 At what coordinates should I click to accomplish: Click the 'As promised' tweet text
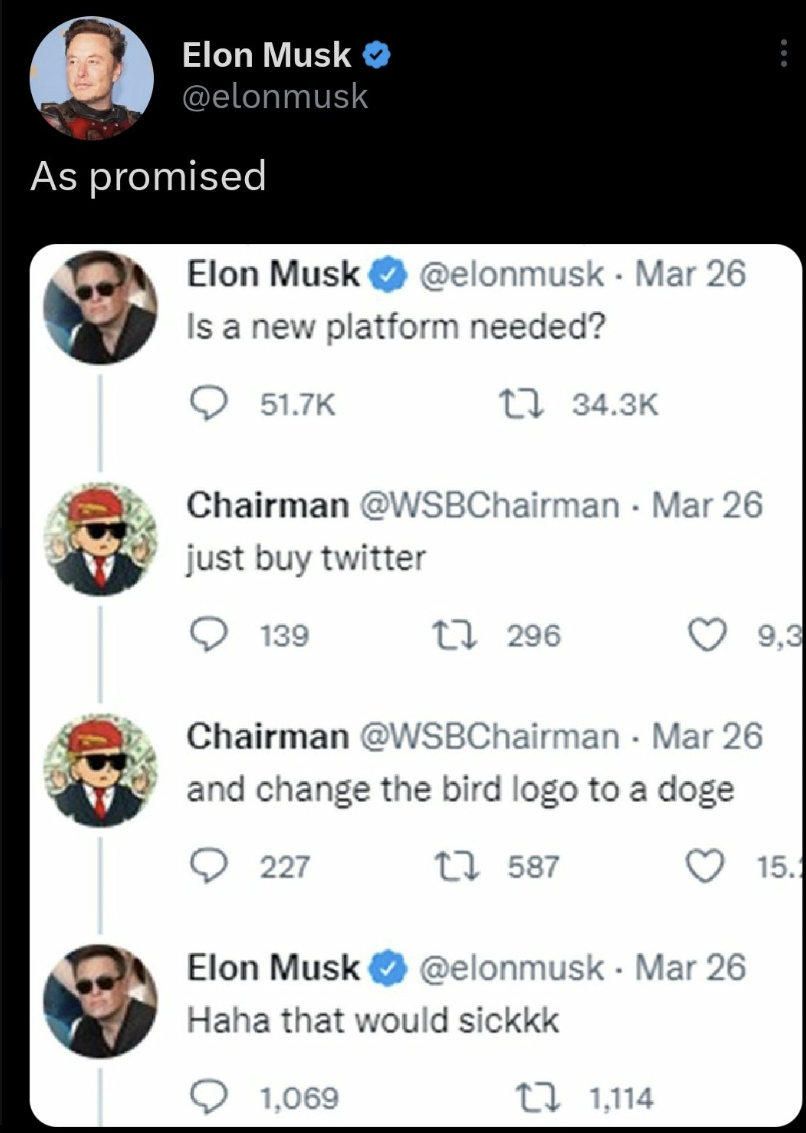(148, 176)
